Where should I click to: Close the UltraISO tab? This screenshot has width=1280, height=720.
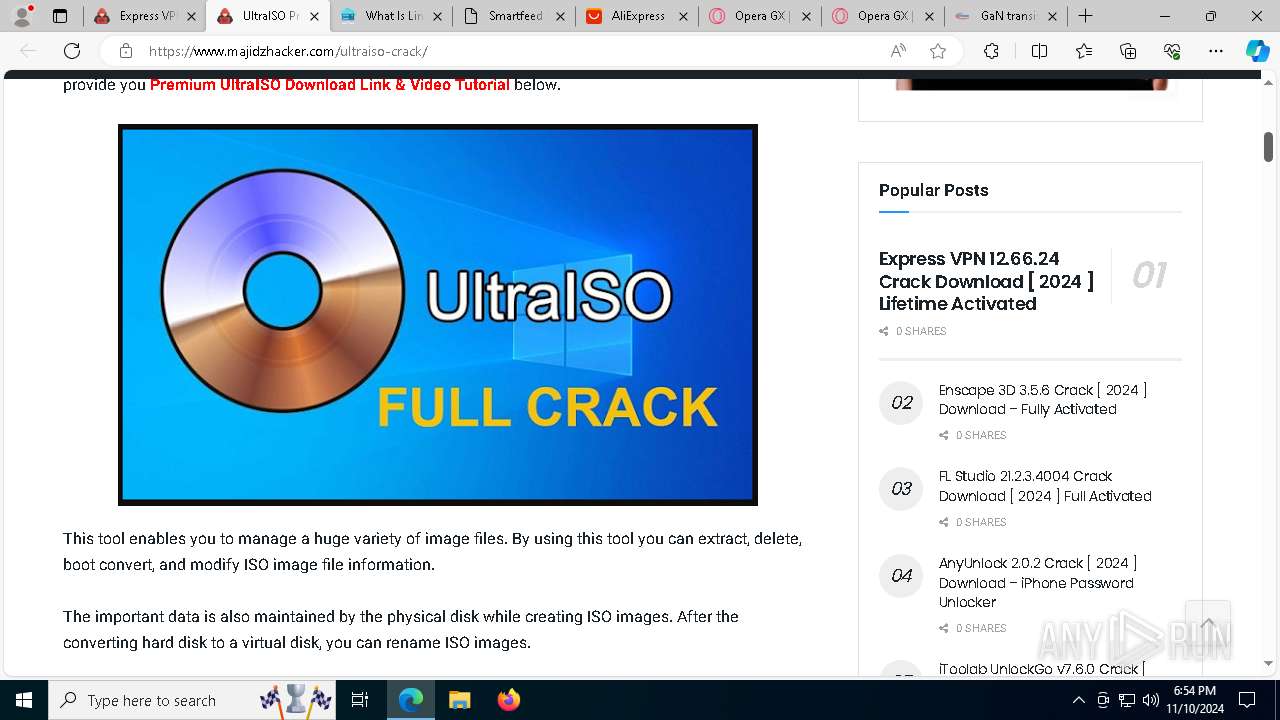pos(314,16)
